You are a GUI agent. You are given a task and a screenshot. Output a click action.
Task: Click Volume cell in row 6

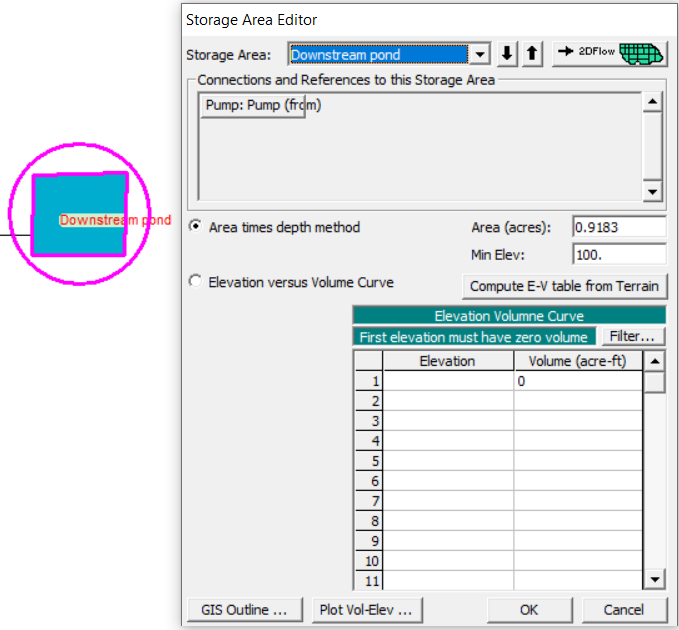[x=578, y=481]
